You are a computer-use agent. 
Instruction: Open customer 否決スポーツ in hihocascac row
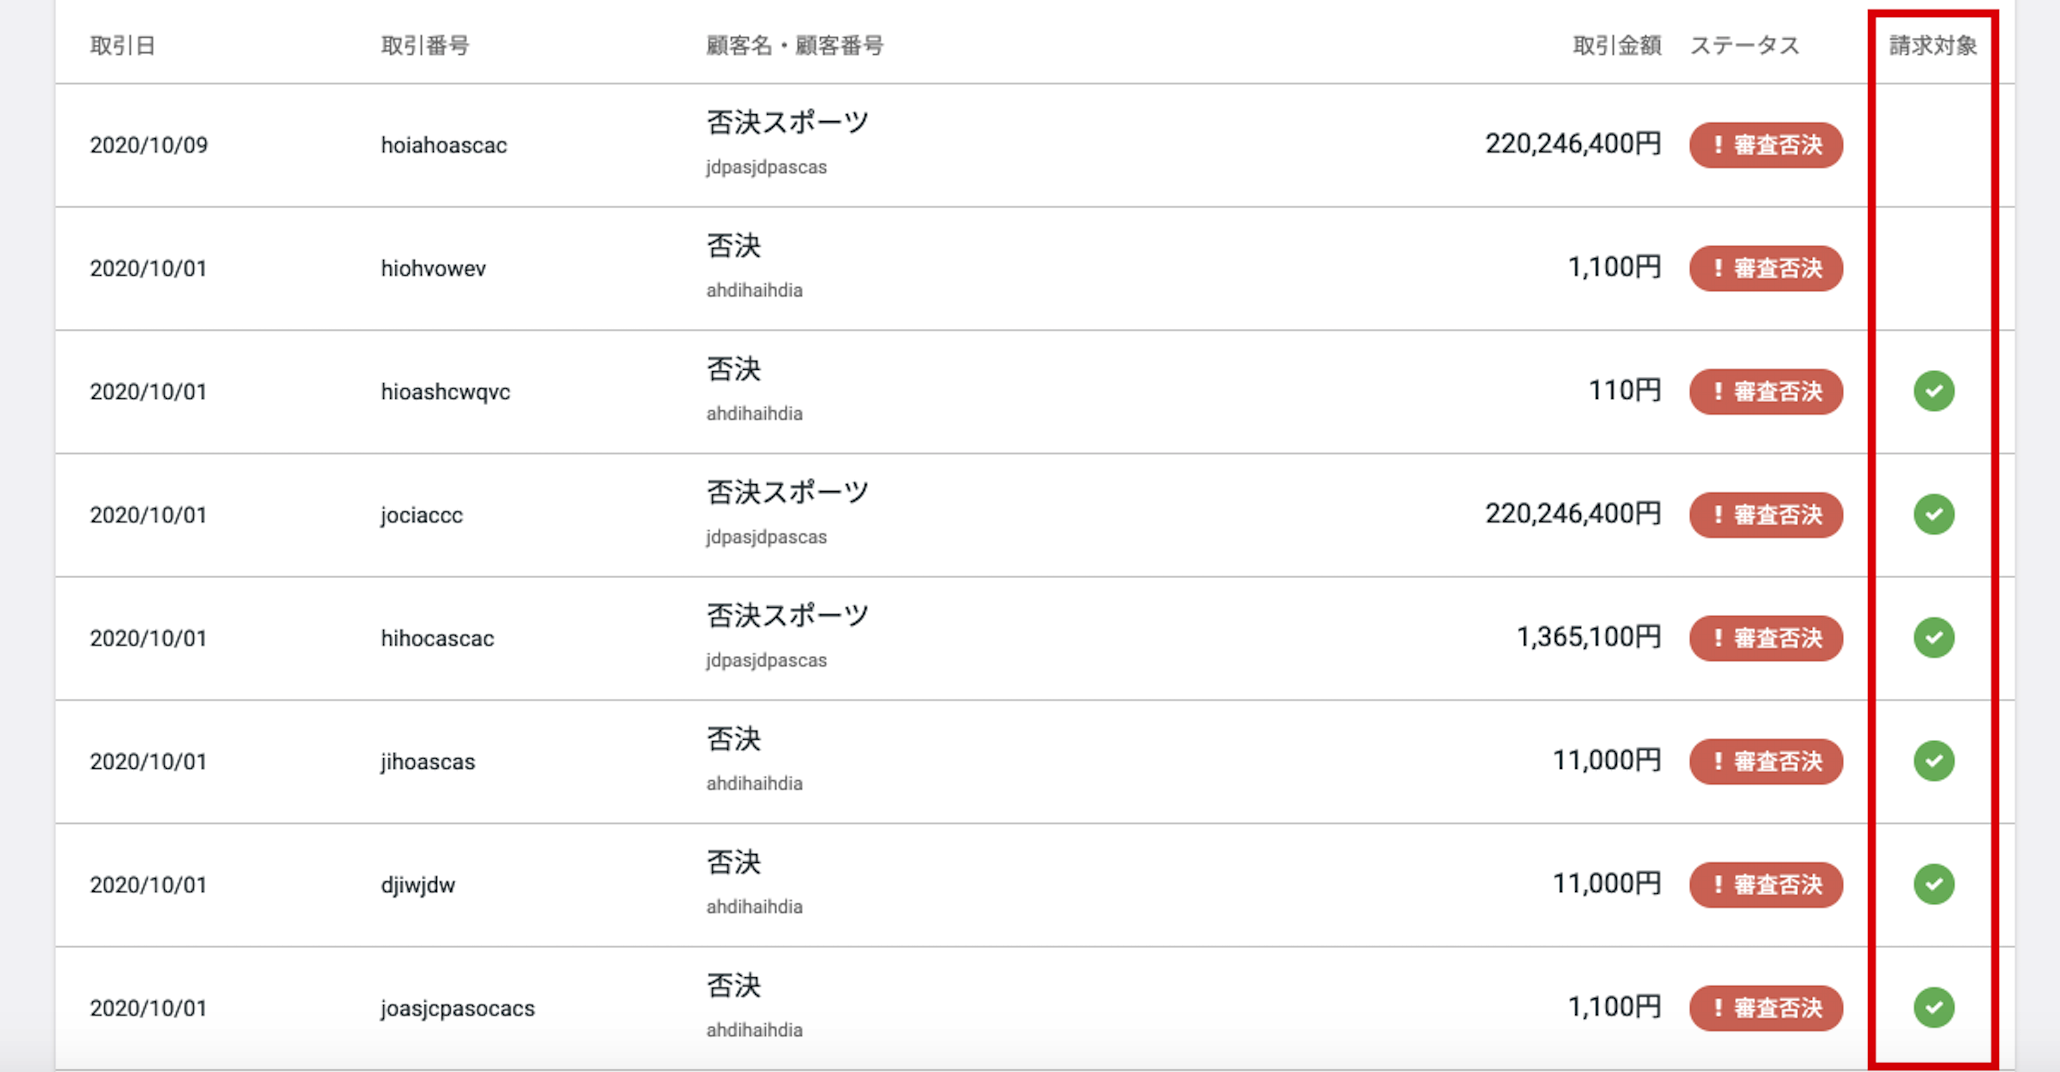[788, 615]
